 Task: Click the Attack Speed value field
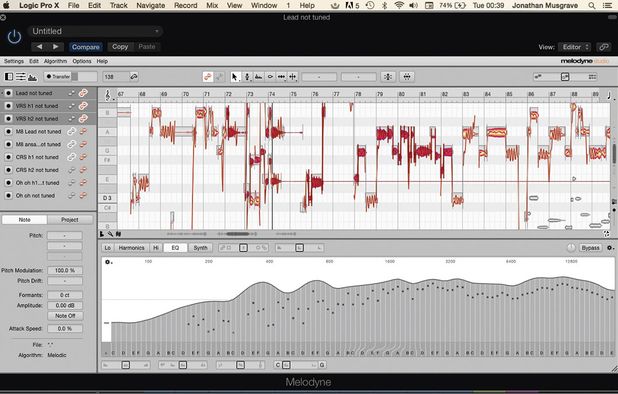tap(65, 329)
